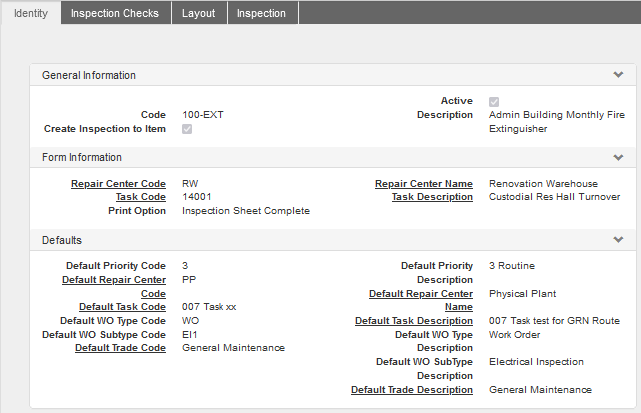
Task: Click the Default Trade Description link
Action: click(x=411, y=389)
